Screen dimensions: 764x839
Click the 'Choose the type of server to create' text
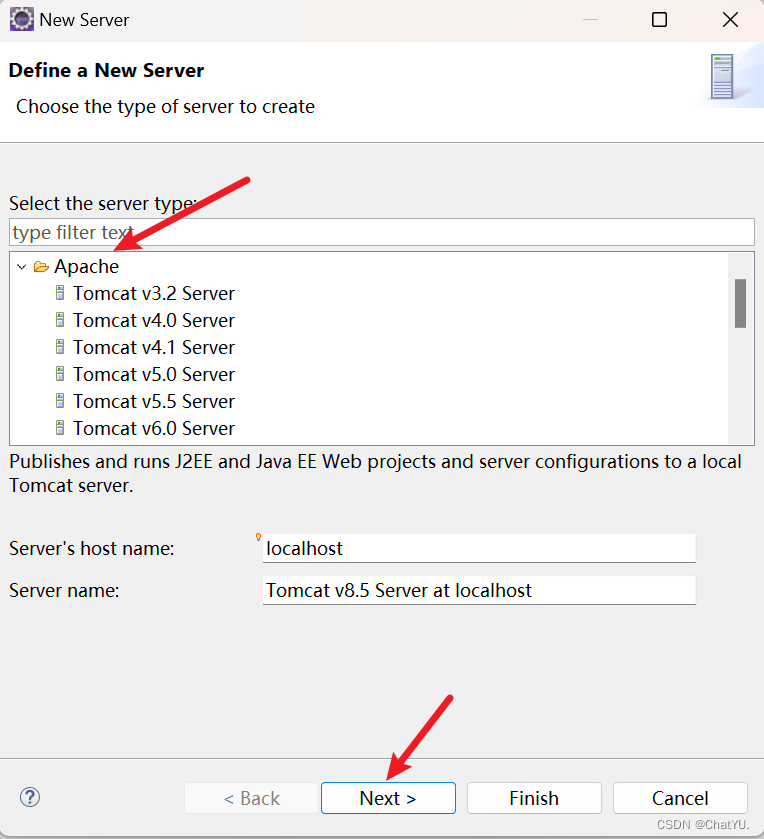click(x=165, y=106)
